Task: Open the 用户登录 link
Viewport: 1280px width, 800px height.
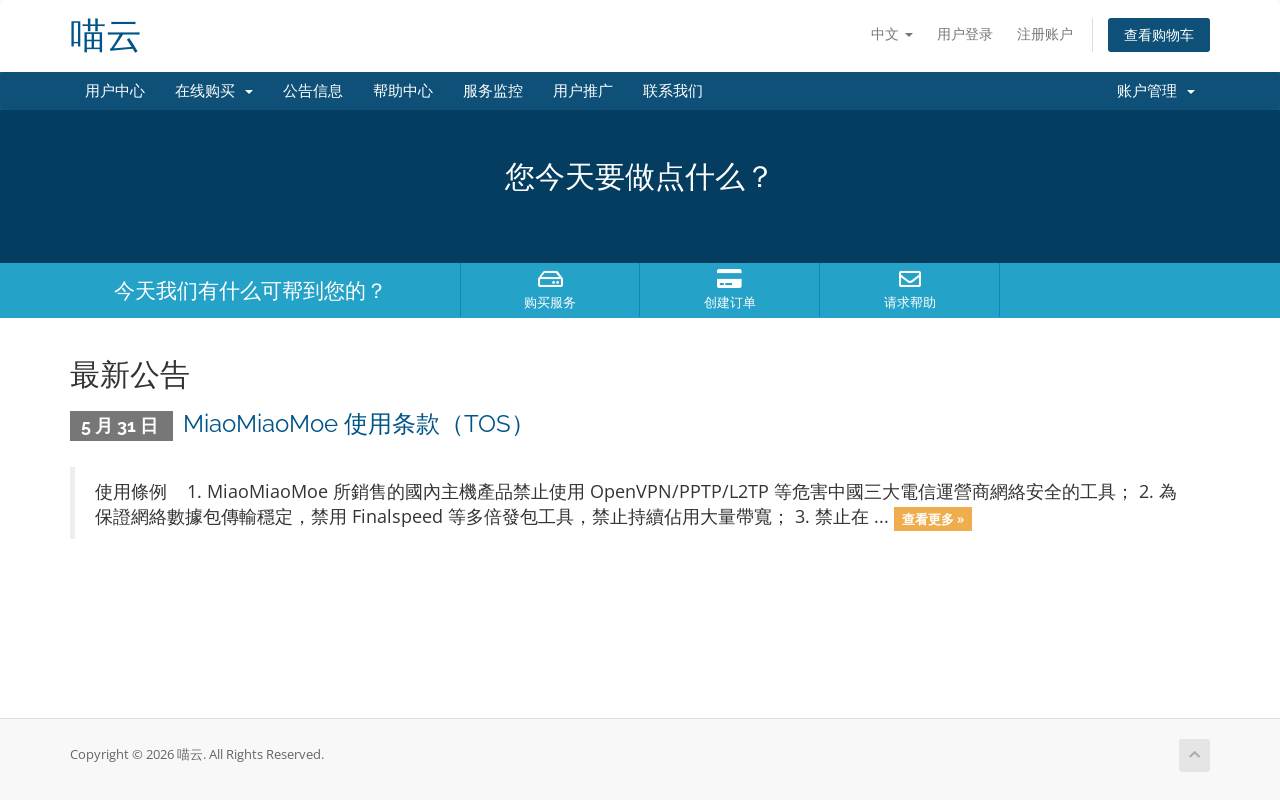Action: pyautogui.click(x=965, y=34)
